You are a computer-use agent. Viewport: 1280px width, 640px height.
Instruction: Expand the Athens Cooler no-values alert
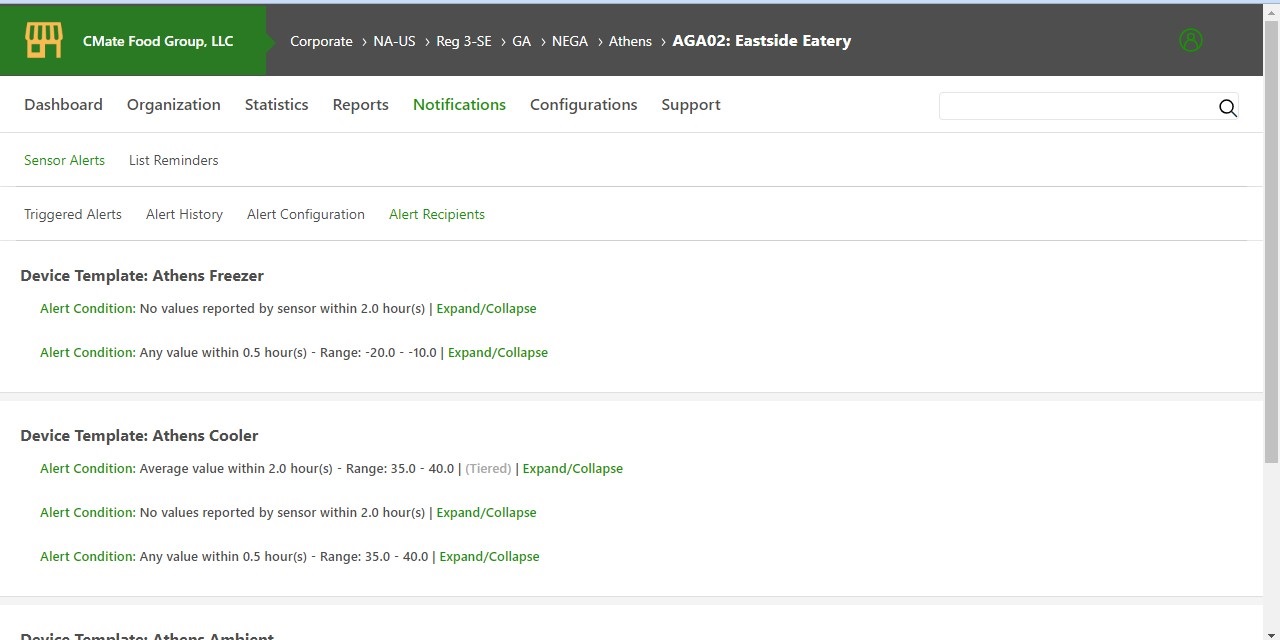(x=486, y=512)
